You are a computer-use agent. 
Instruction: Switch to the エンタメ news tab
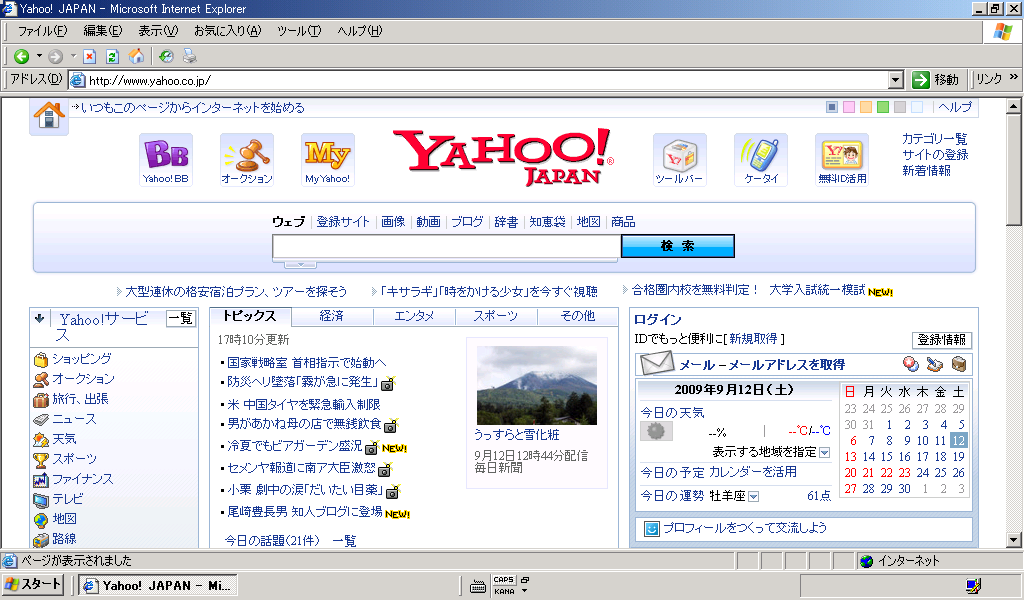(414, 316)
